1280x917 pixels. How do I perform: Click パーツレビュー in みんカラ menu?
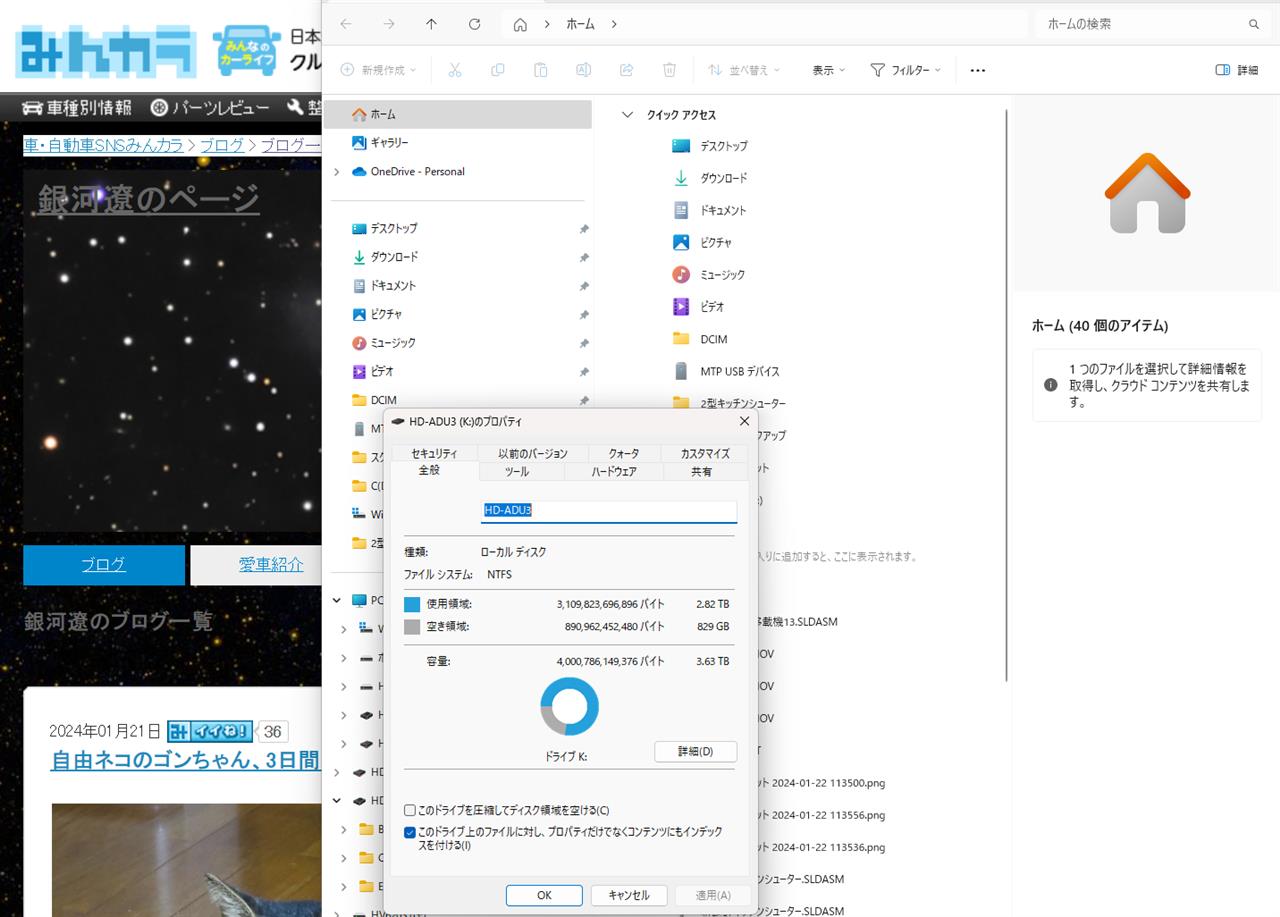(x=210, y=108)
